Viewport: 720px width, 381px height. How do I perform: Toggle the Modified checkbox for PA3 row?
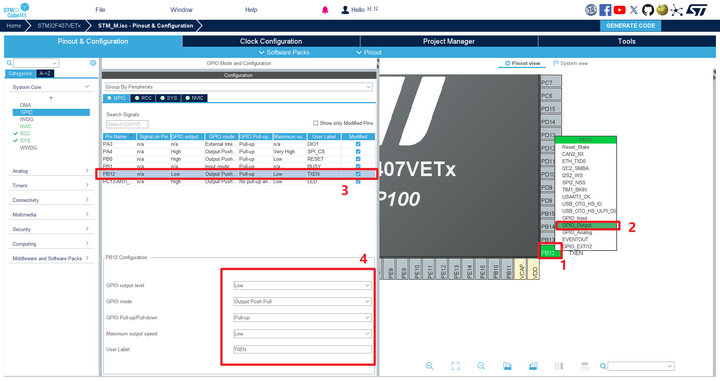[x=358, y=144]
